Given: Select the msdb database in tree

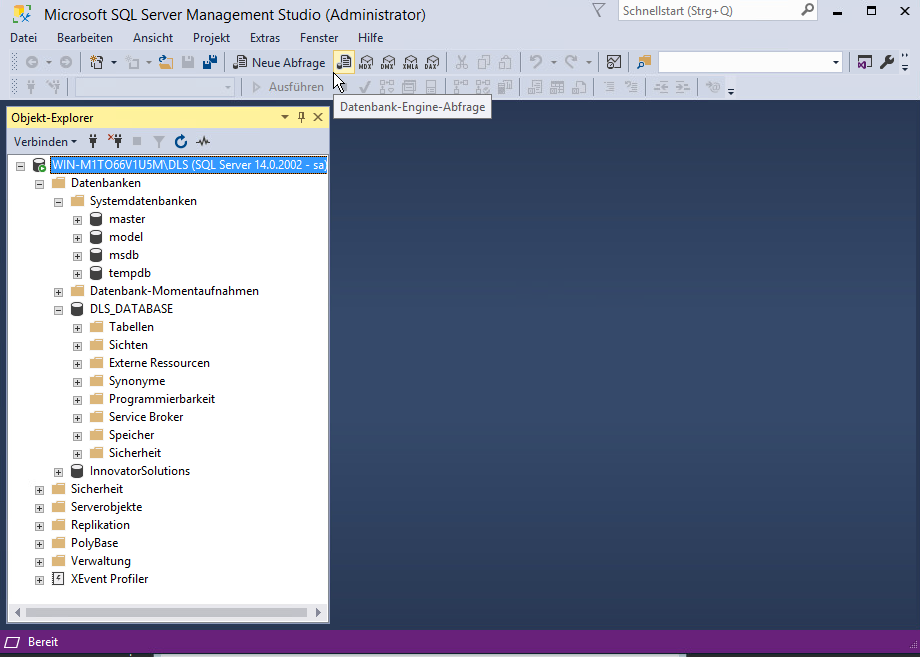Looking at the screenshot, I should click(x=124, y=255).
